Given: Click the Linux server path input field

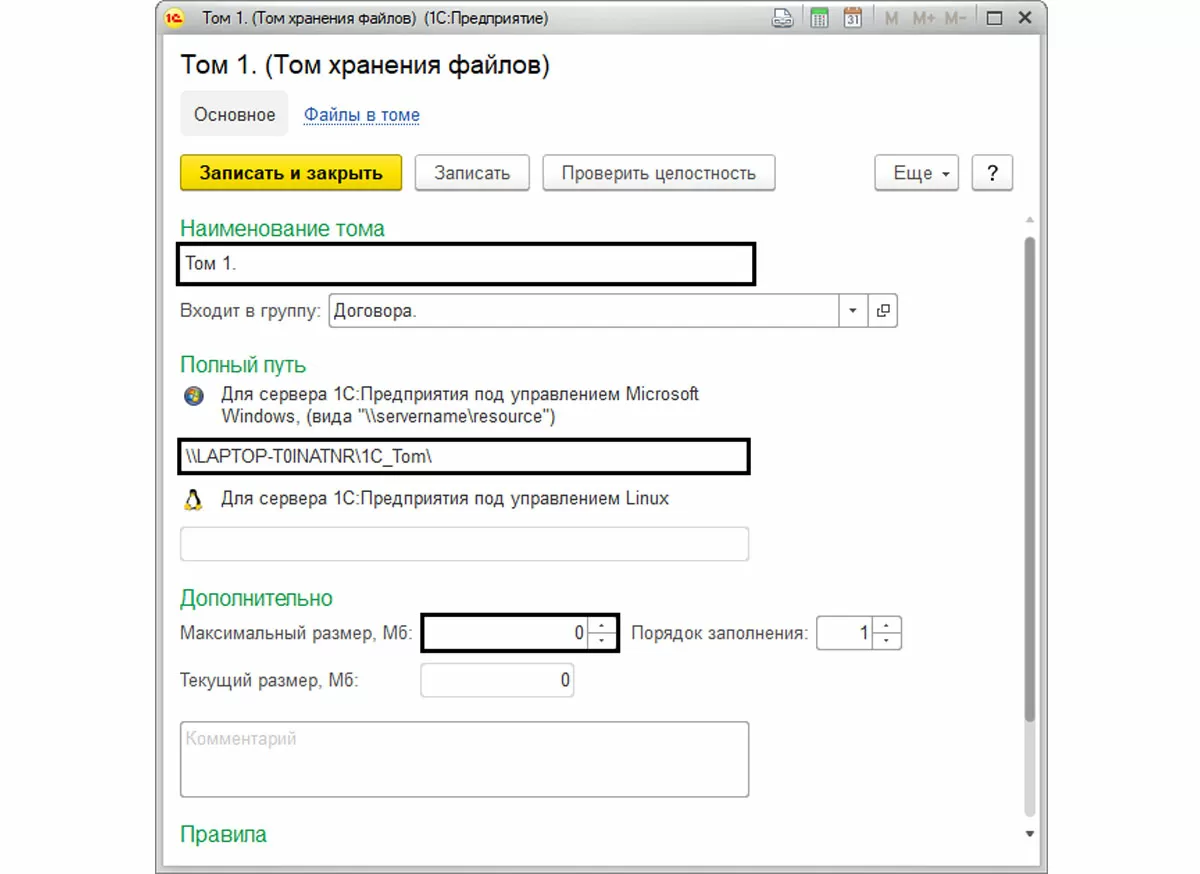Looking at the screenshot, I should tap(464, 544).
